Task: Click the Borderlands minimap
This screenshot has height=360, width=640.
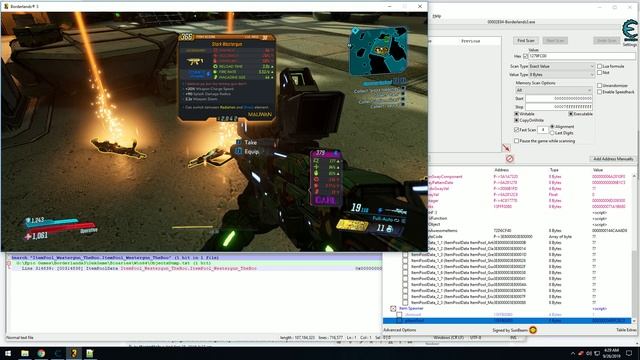Action: point(378,51)
